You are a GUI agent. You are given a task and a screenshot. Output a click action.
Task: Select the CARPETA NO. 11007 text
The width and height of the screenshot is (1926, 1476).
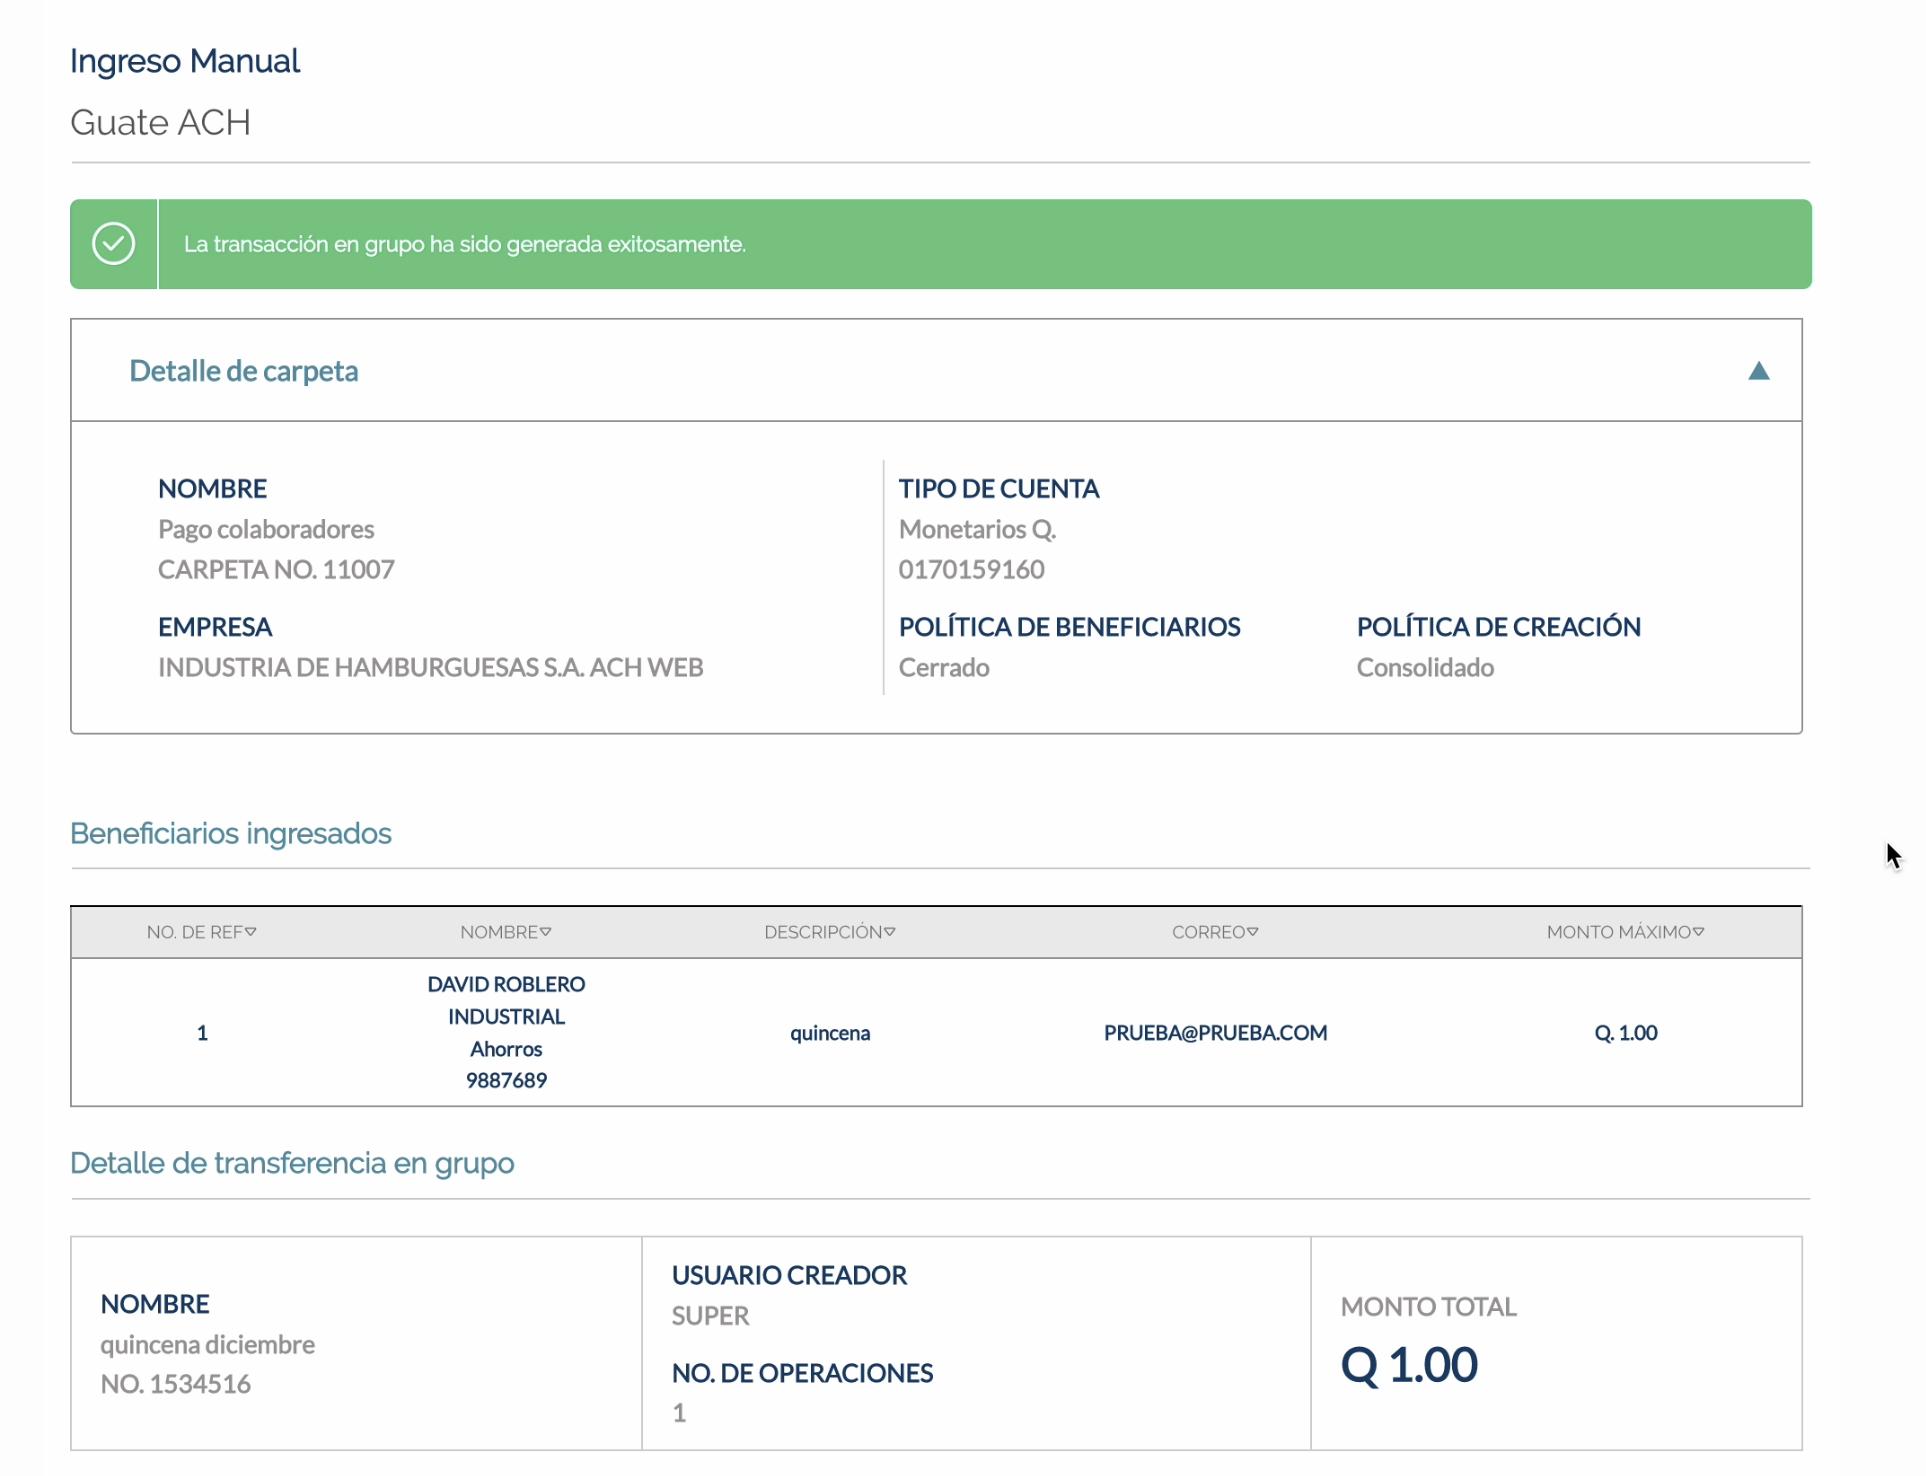(x=276, y=570)
